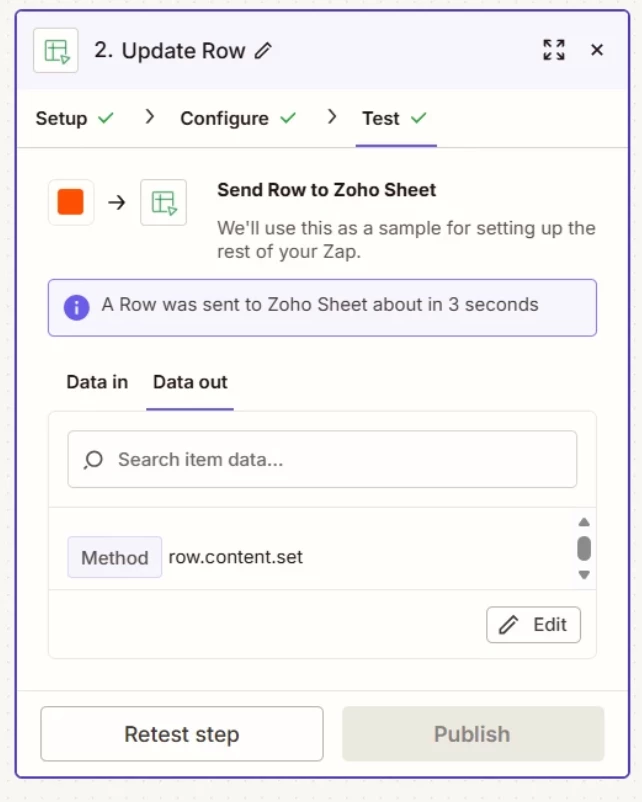Select the Test tab
The width and height of the screenshot is (642, 802).
pos(394,118)
